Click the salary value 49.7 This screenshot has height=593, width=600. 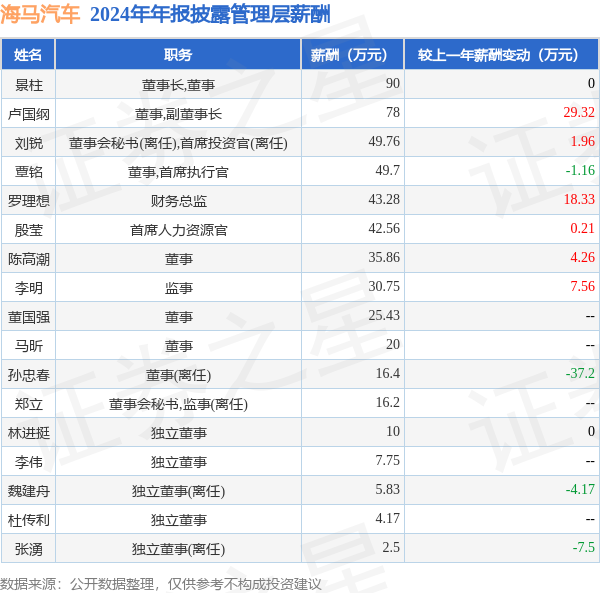click(x=387, y=170)
